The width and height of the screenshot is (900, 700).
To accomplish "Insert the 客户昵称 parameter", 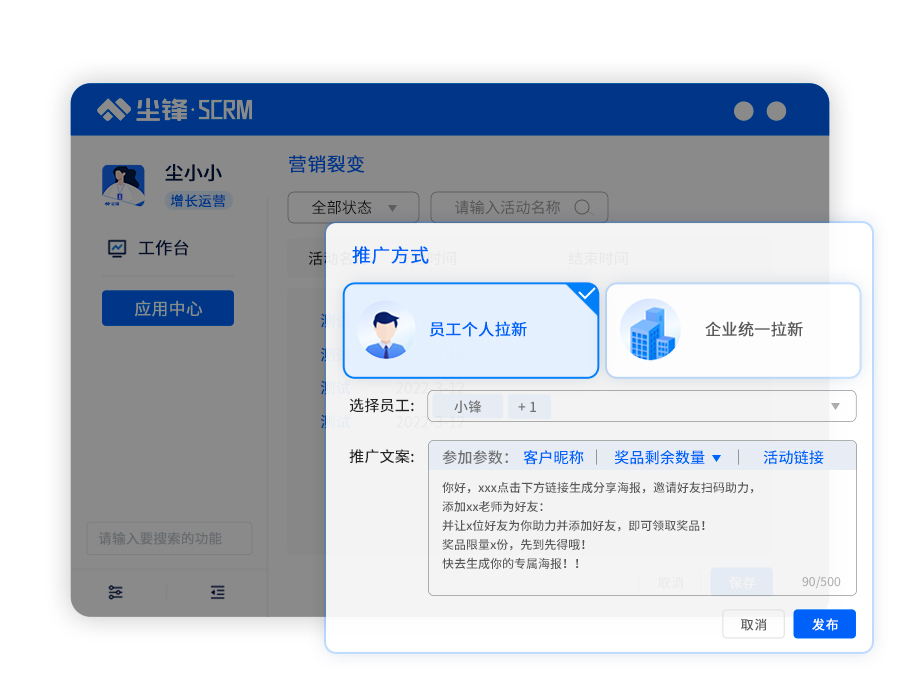I will tap(553, 457).
